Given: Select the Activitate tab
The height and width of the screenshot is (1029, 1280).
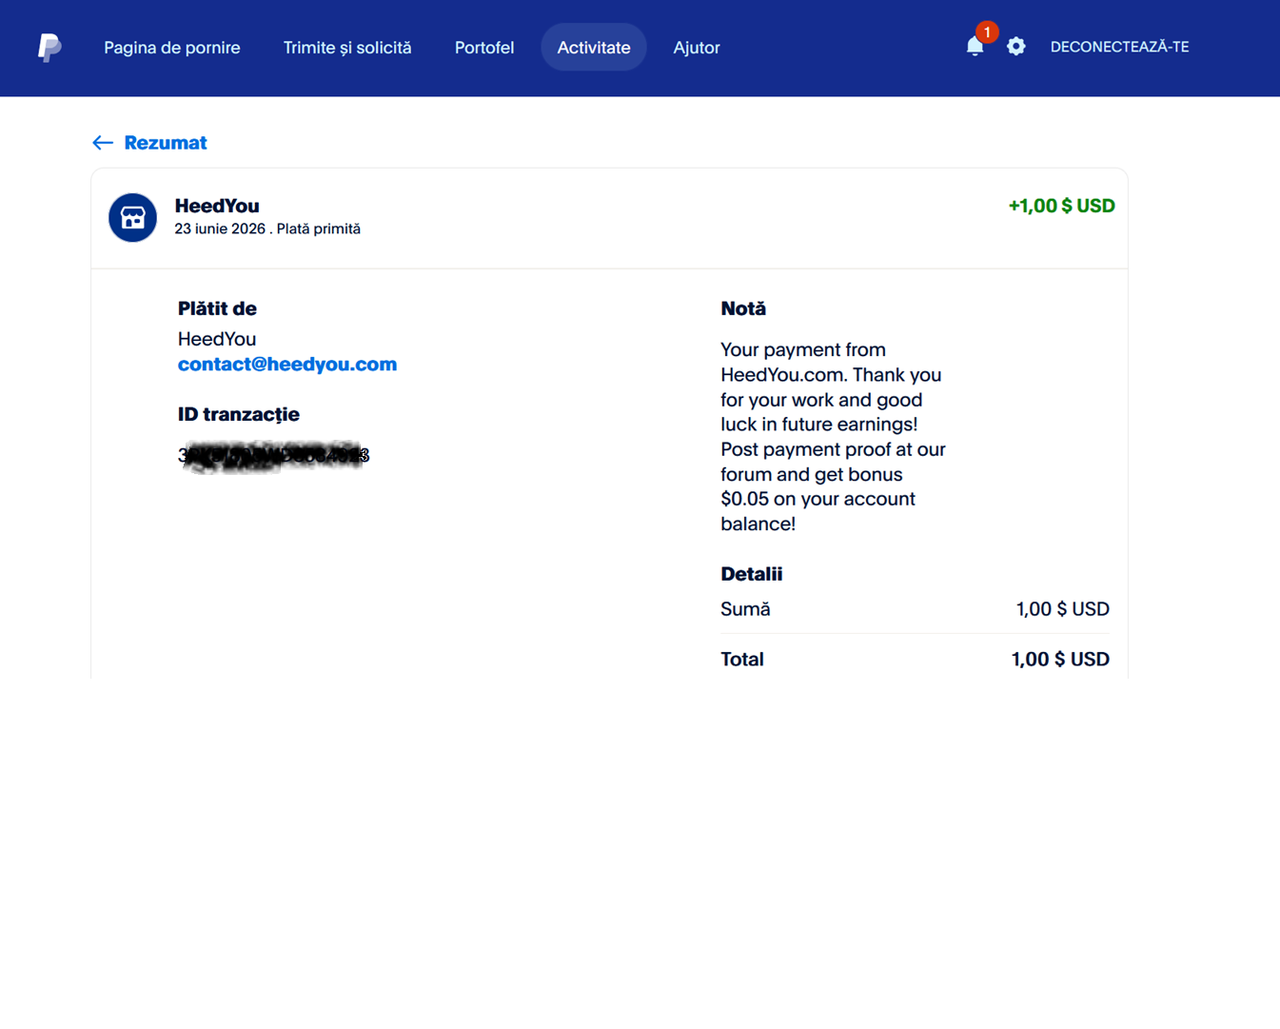Looking at the screenshot, I should (x=594, y=47).
